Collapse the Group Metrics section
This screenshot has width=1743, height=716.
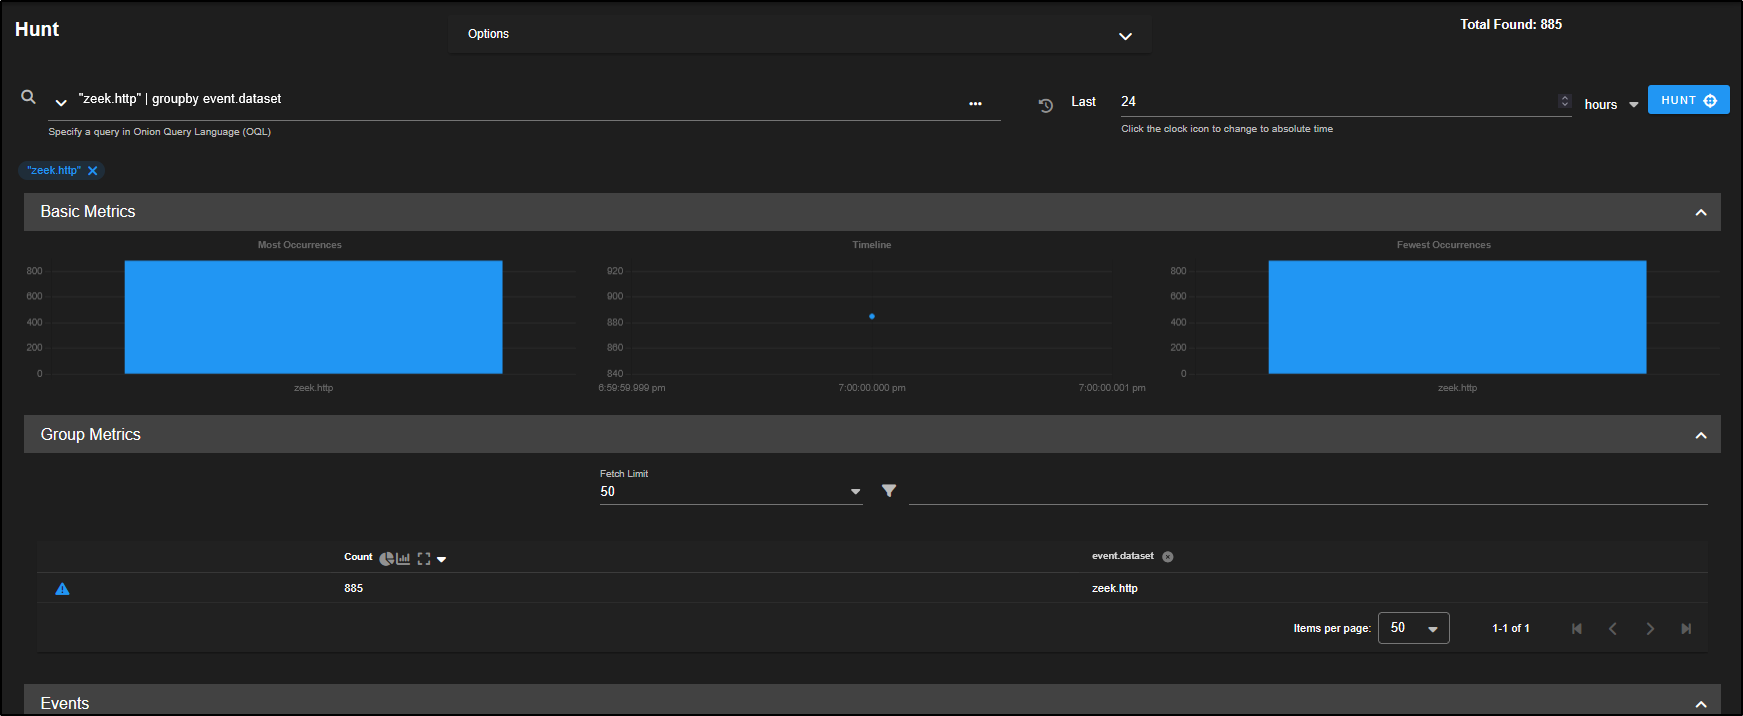tap(1700, 435)
